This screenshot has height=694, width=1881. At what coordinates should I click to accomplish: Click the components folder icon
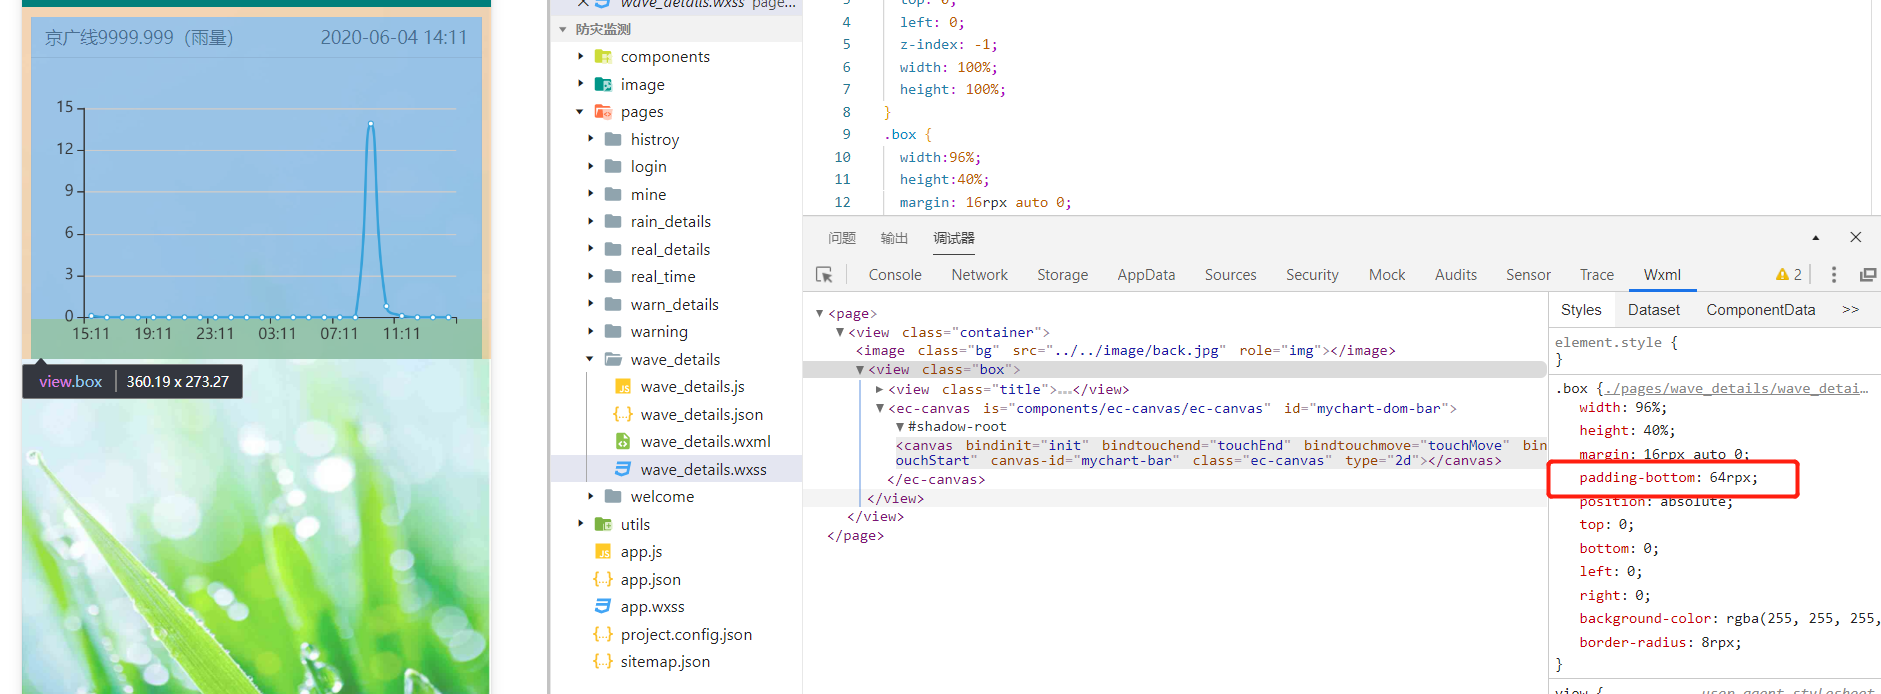click(603, 57)
